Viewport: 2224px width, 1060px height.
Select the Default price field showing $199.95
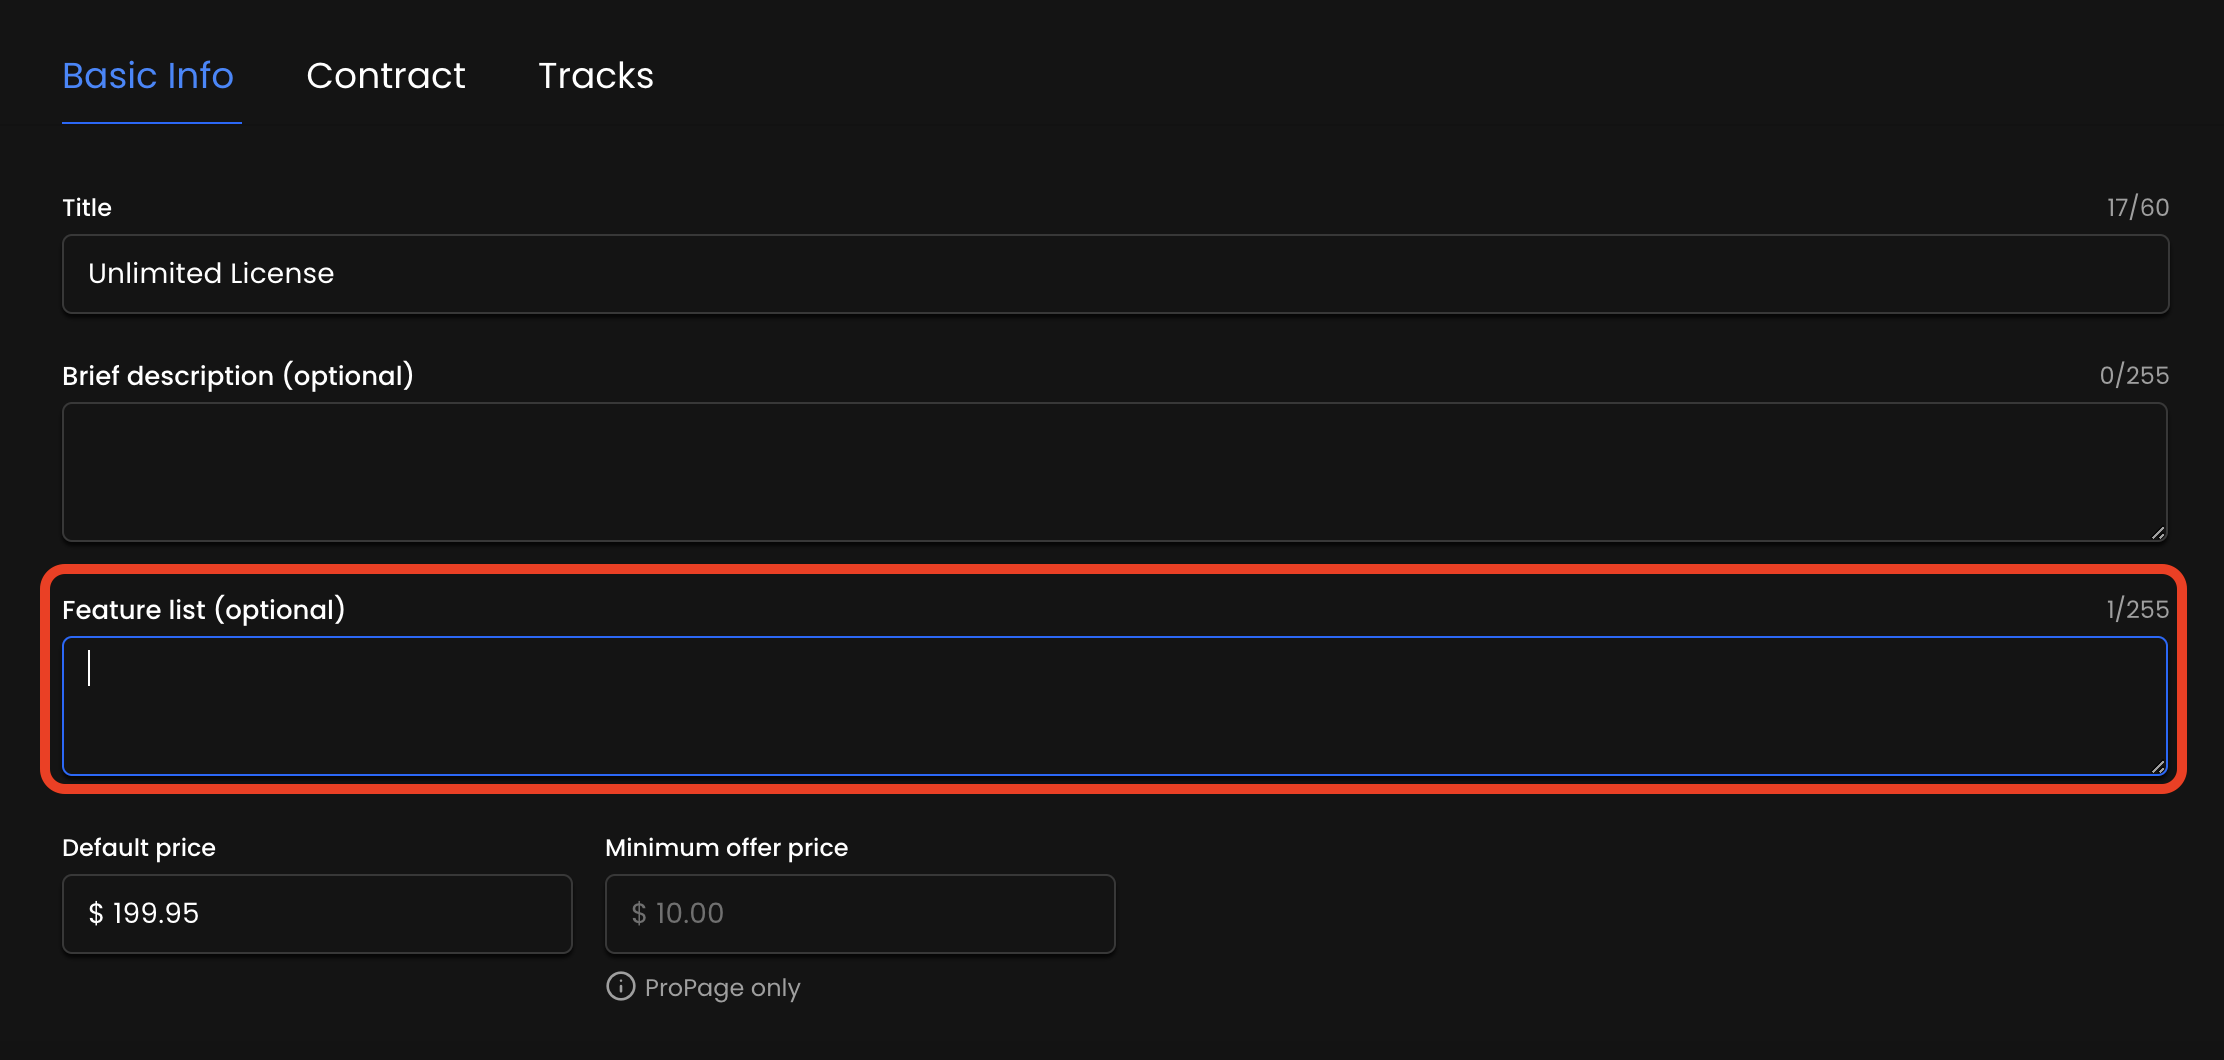(x=317, y=914)
